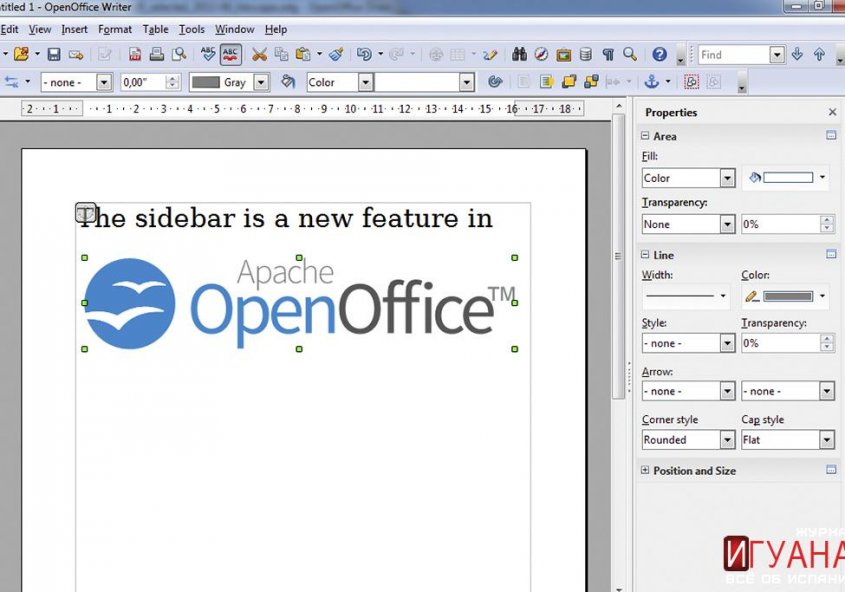Click the Zoom magnifier icon

point(629,54)
